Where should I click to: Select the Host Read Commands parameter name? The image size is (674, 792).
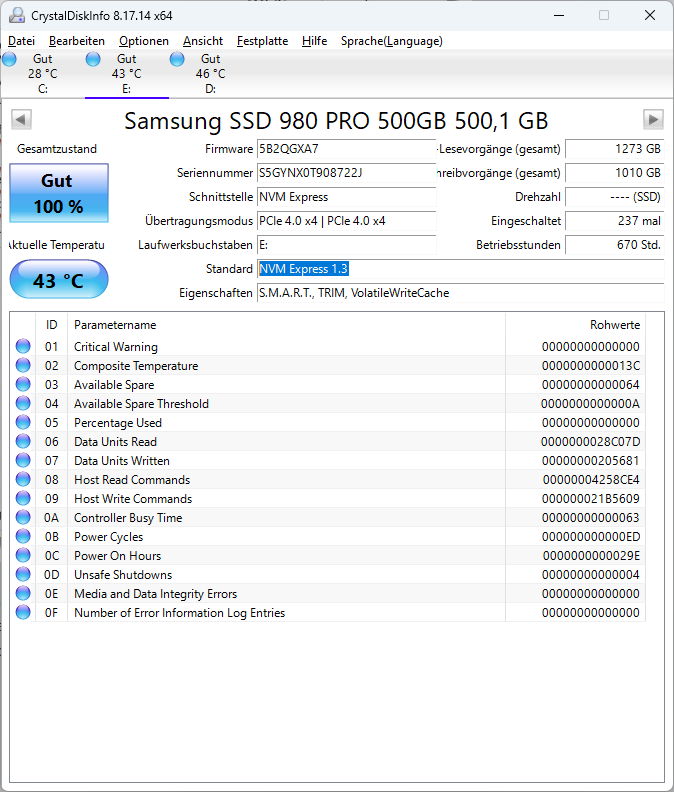[132, 480]
